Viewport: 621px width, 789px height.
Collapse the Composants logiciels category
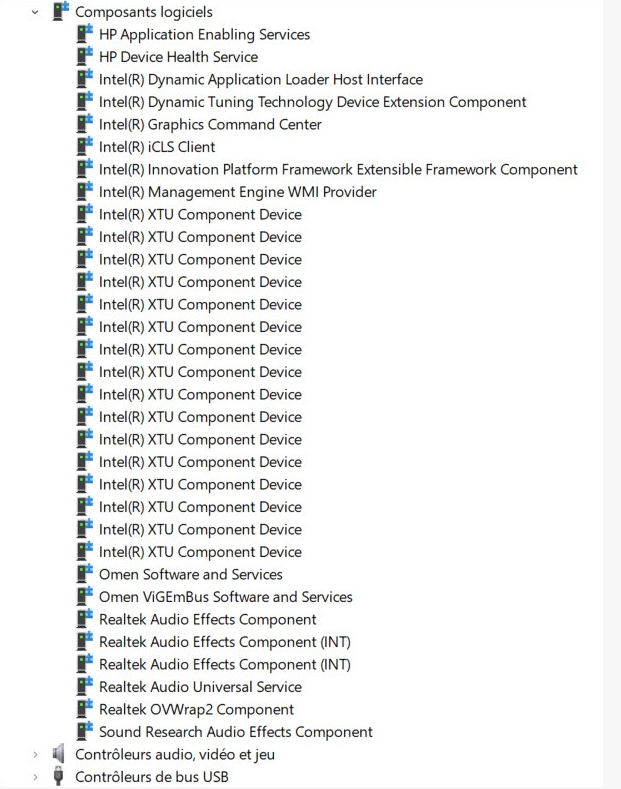(x=35, y=12)
